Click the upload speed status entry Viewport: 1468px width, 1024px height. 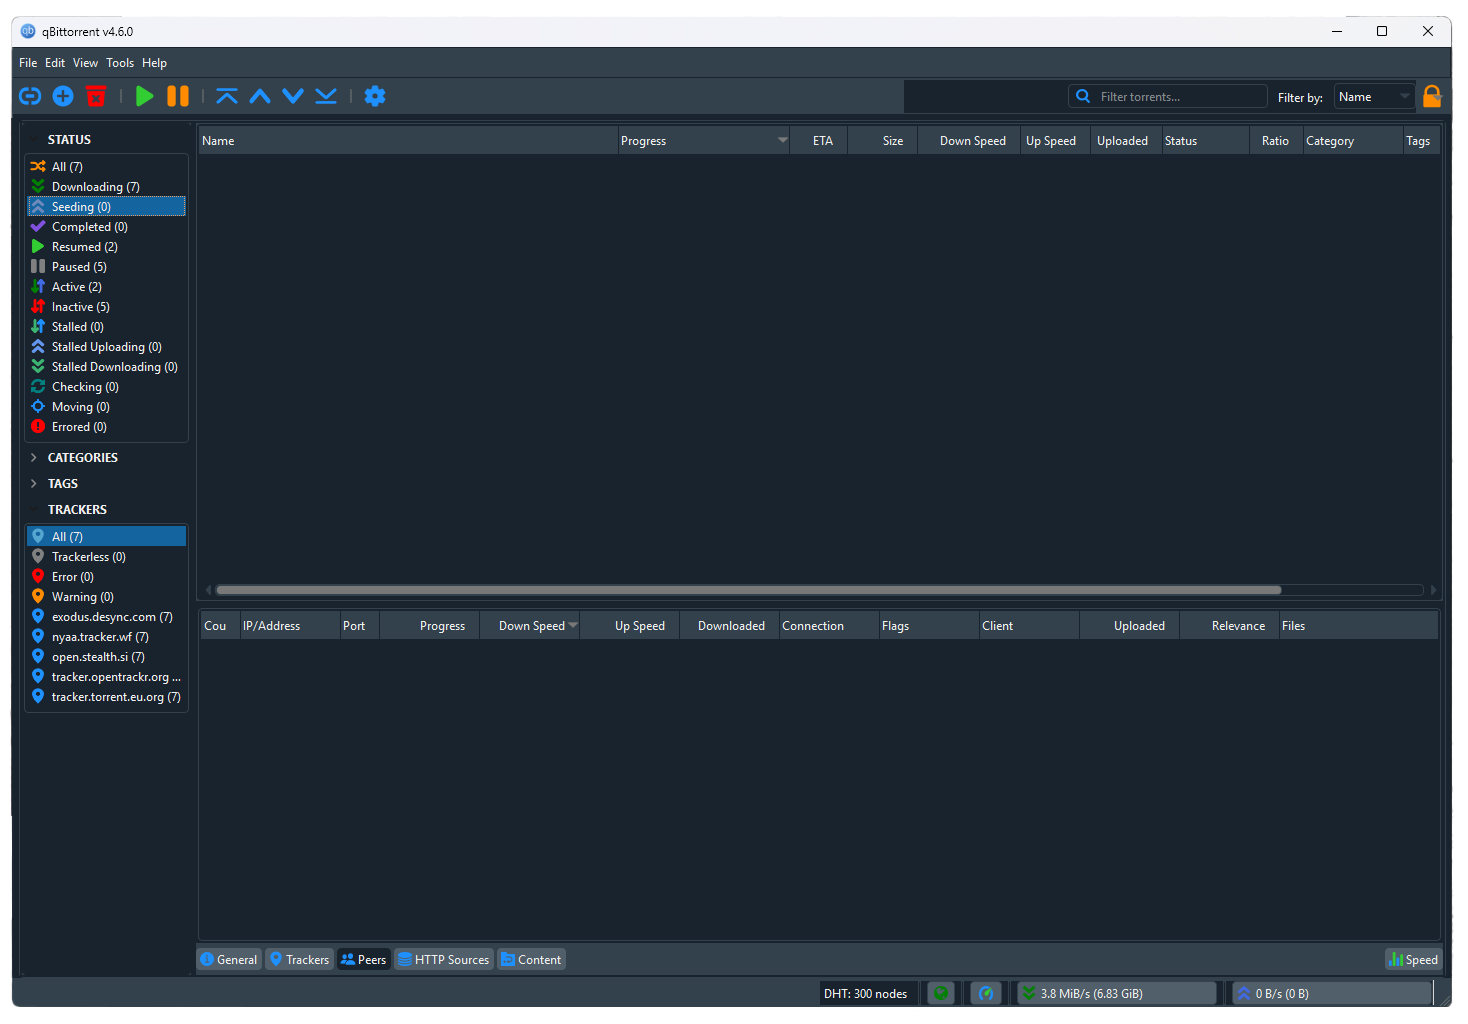pyautogui.click(x=1331, y=993)
